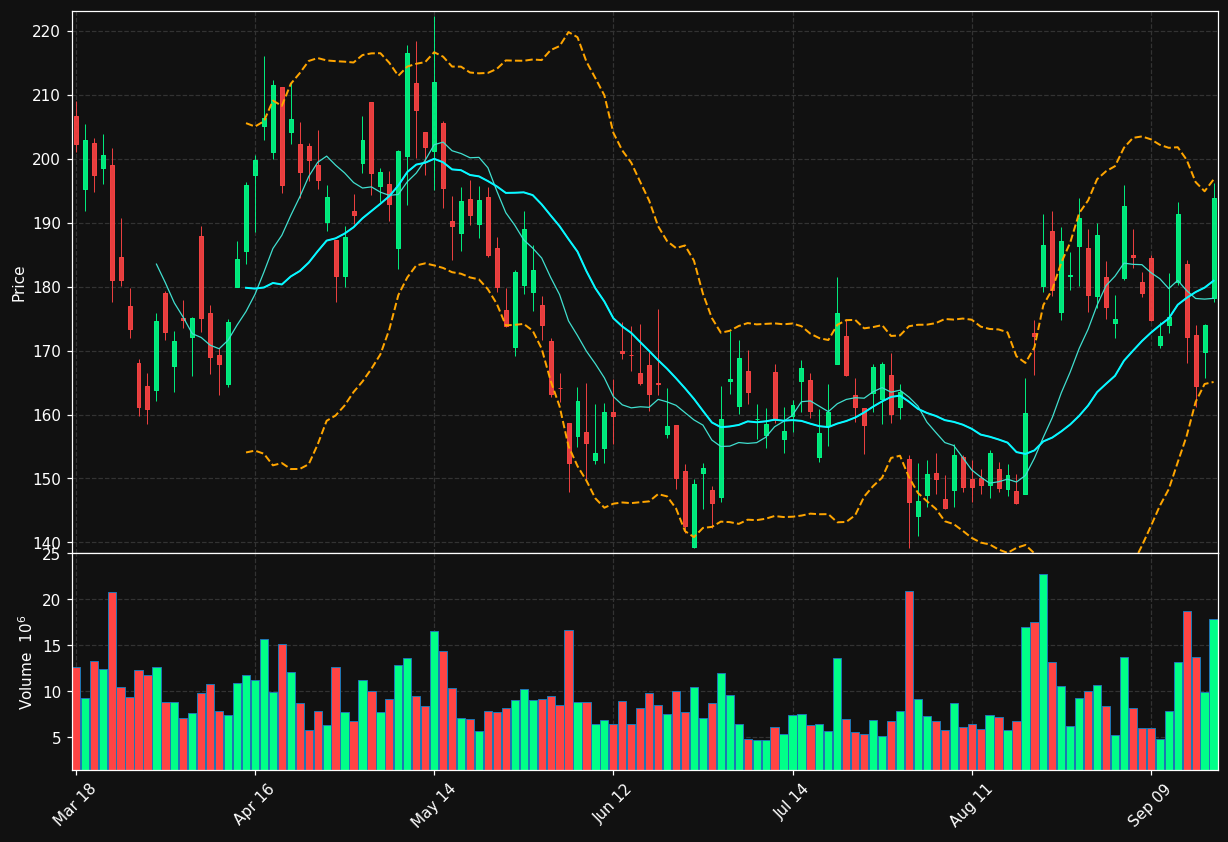Click the long red candlestick from 199 to 181 in March
Viewport: 1228px width, 842px height.
click(x=112, y=223)
